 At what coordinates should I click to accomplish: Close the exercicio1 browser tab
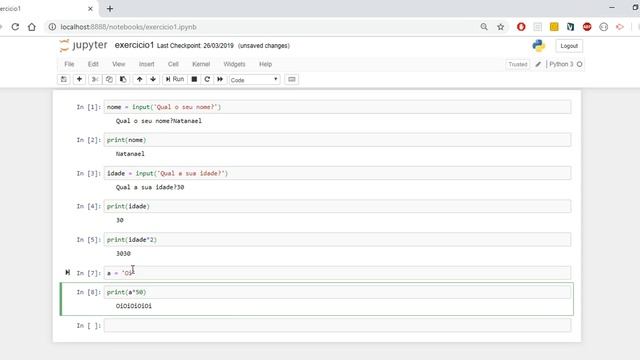coord(90,9)
